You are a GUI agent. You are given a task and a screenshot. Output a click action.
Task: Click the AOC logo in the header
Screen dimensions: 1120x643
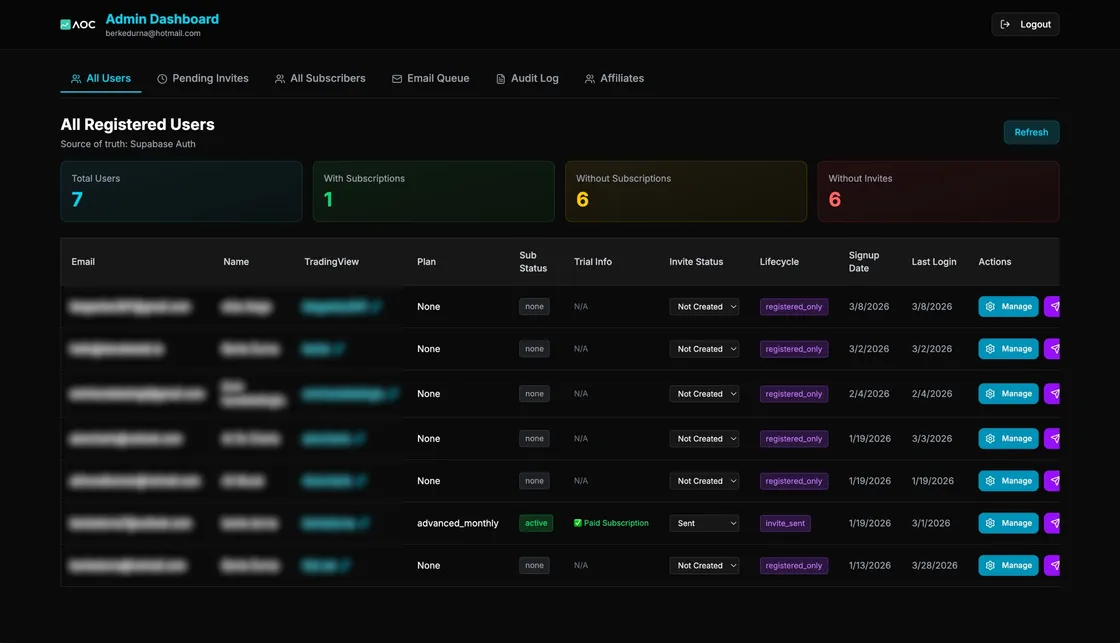(x=78, y=24)
